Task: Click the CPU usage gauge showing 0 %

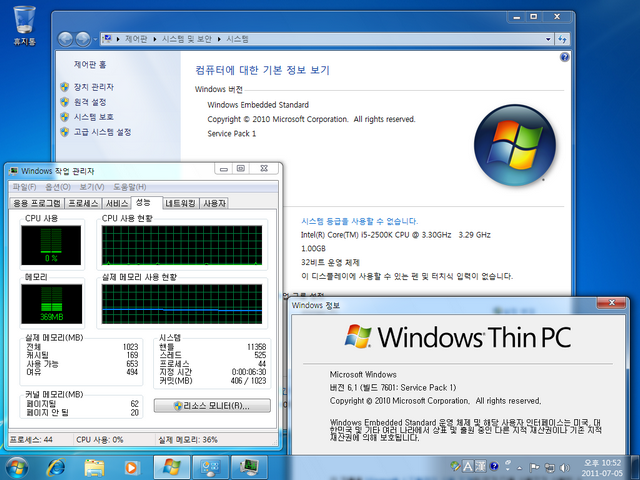Action: coord(51,245)
